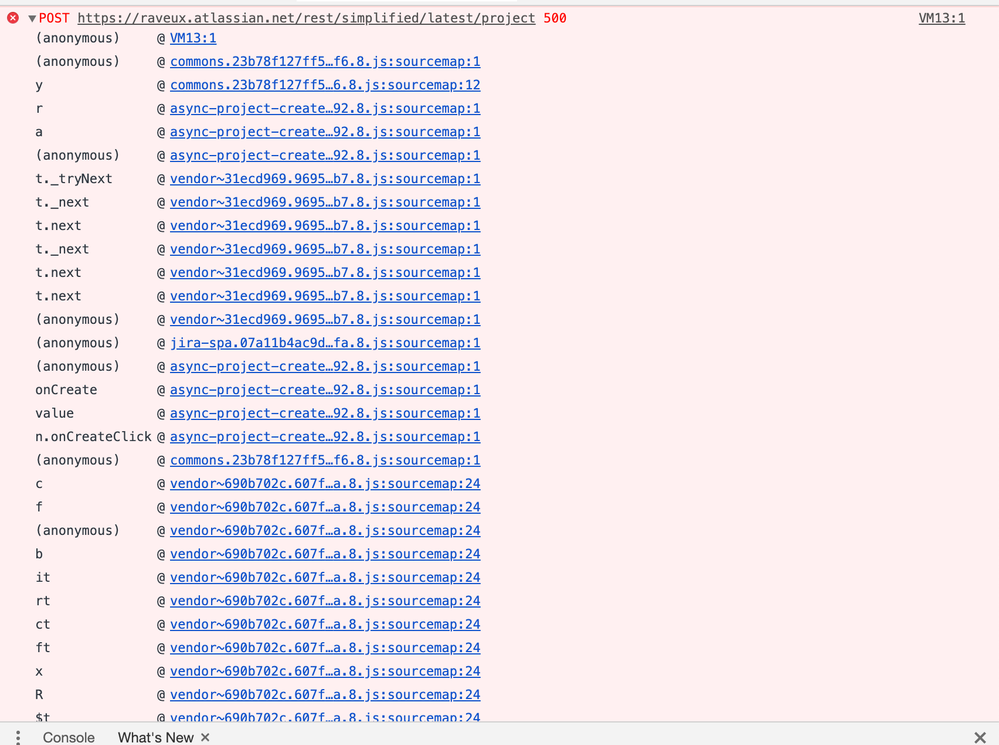Open async-project-create sourcemap for function r
Screen dimensions: 999x745
point(324,108)
